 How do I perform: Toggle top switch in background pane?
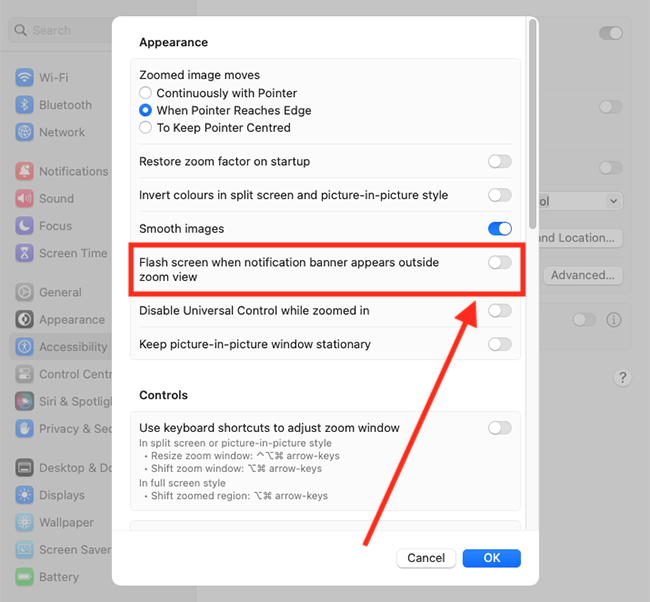611,33
